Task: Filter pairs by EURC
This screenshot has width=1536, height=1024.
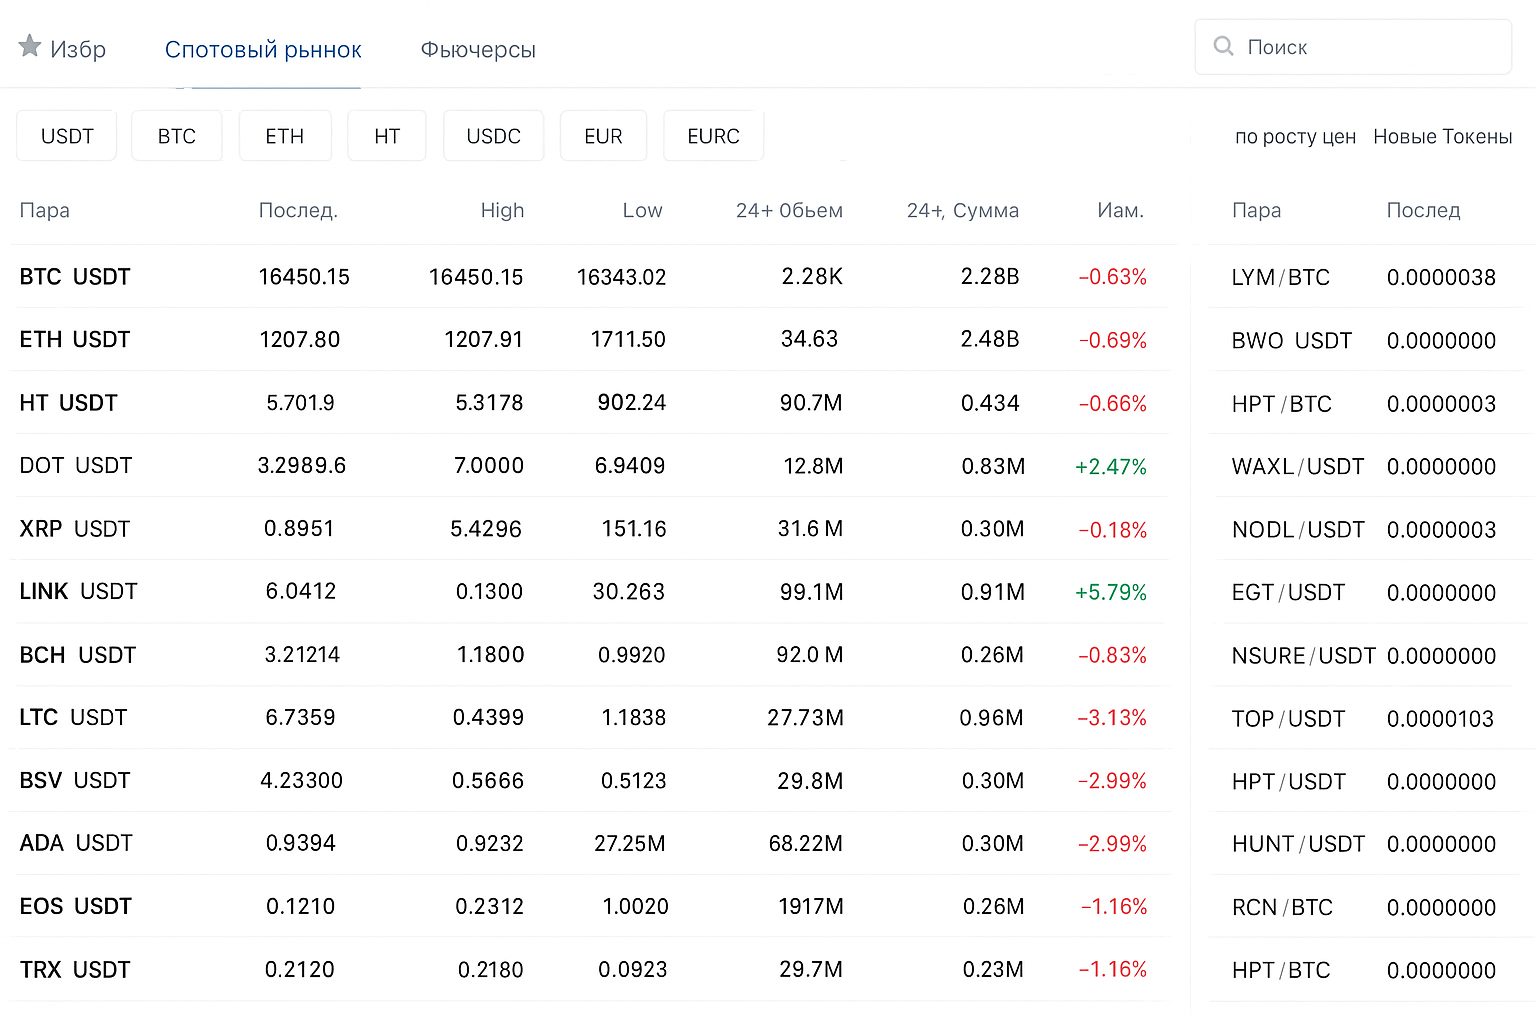Action: [x=713, y=136]
